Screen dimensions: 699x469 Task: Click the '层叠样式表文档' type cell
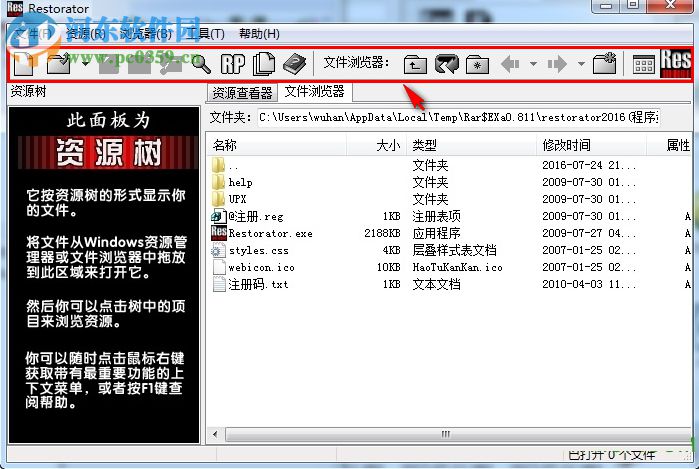click(x=454, y=250)
